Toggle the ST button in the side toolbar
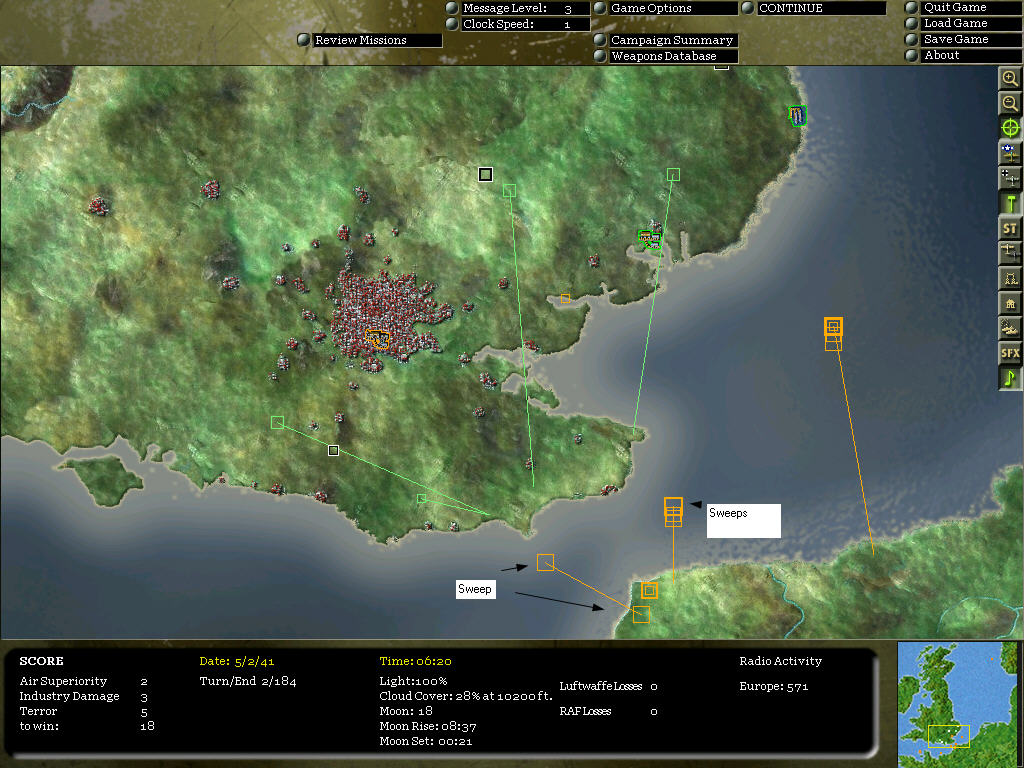Screen dimensions: 1024x768 (x=1010, y=229)
